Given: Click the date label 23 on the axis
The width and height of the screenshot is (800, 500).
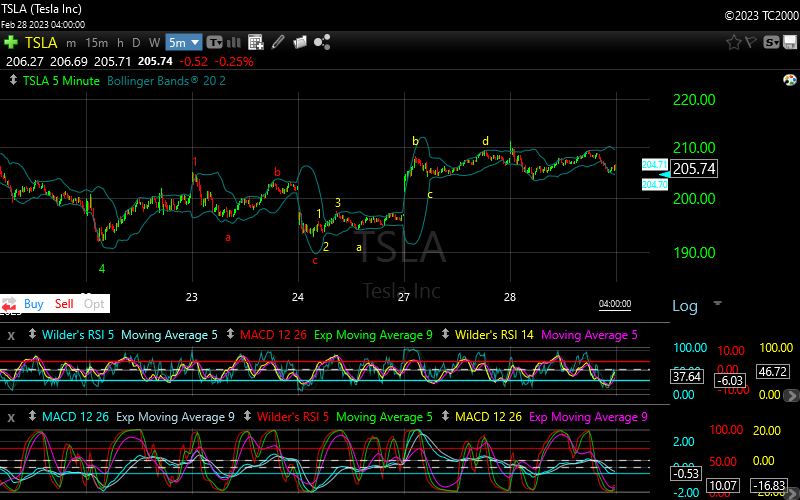Looking at the screenshot, I should [192, 297].
